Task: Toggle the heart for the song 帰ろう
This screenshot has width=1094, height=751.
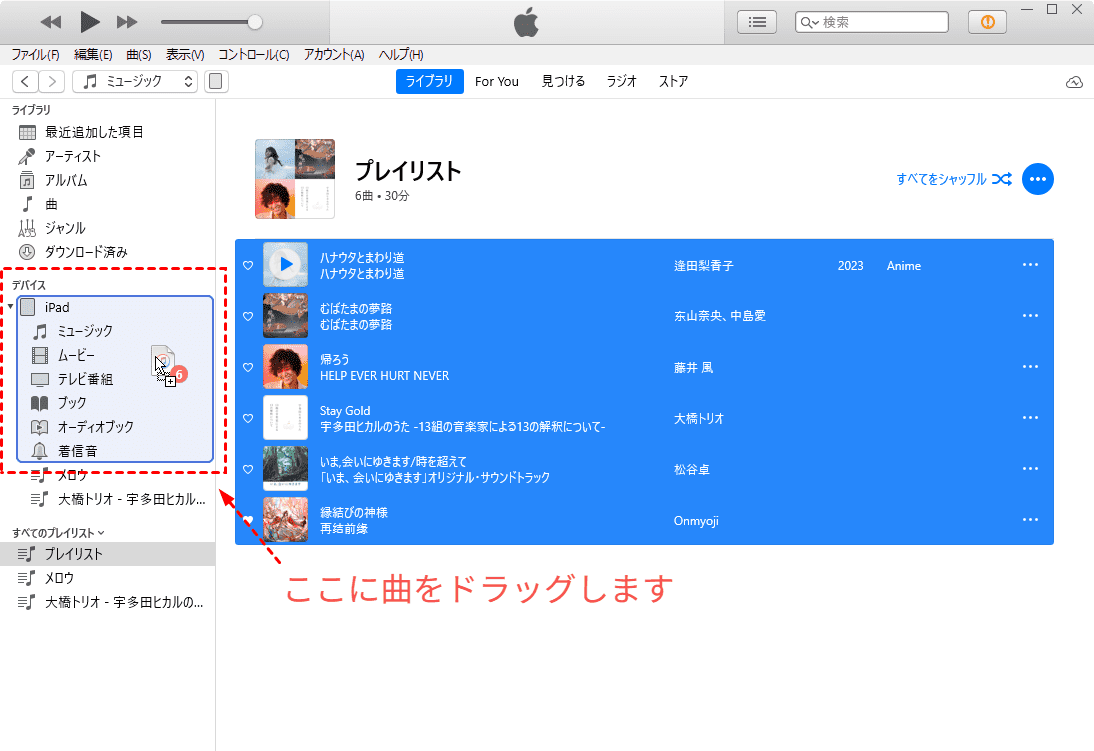Action: pos(248,367)
